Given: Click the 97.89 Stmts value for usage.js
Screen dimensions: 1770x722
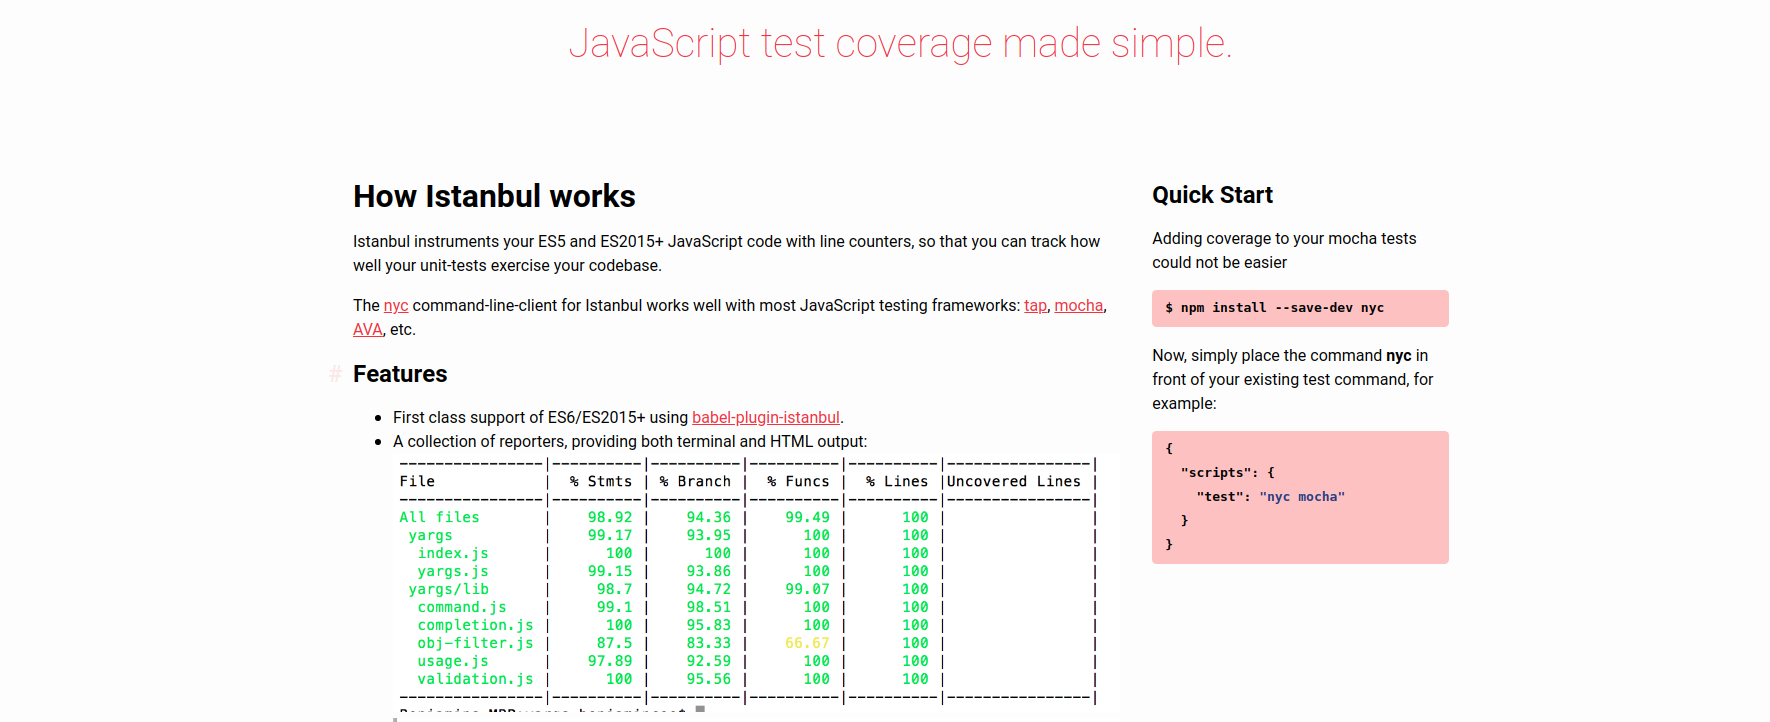Looking at the screenshot, I should pos(610,661).
